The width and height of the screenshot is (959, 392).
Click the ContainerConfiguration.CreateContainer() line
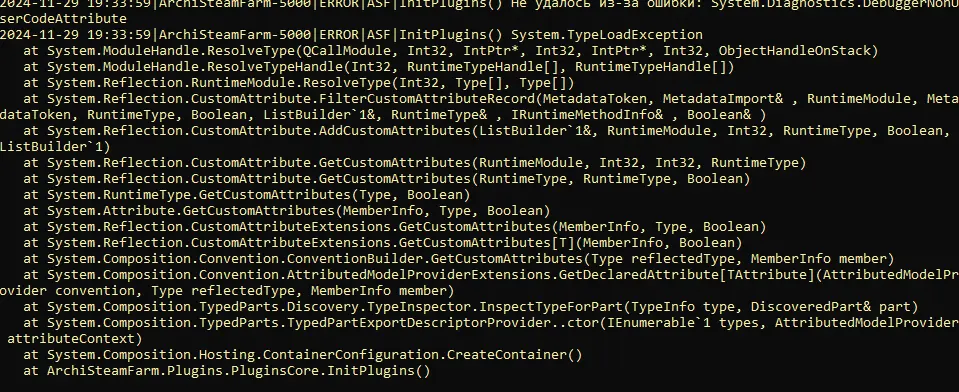pyautogui.click(x=303, y=355)
